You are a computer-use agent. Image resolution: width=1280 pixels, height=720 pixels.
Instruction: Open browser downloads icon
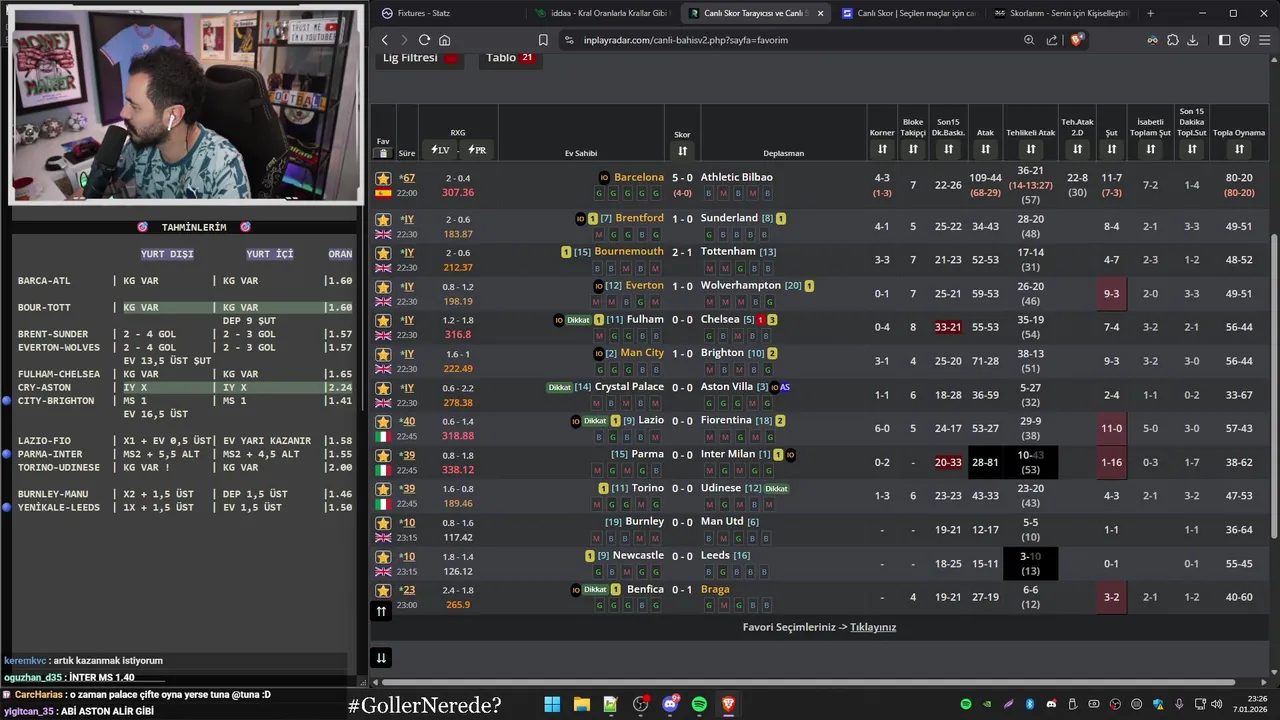1192,40
